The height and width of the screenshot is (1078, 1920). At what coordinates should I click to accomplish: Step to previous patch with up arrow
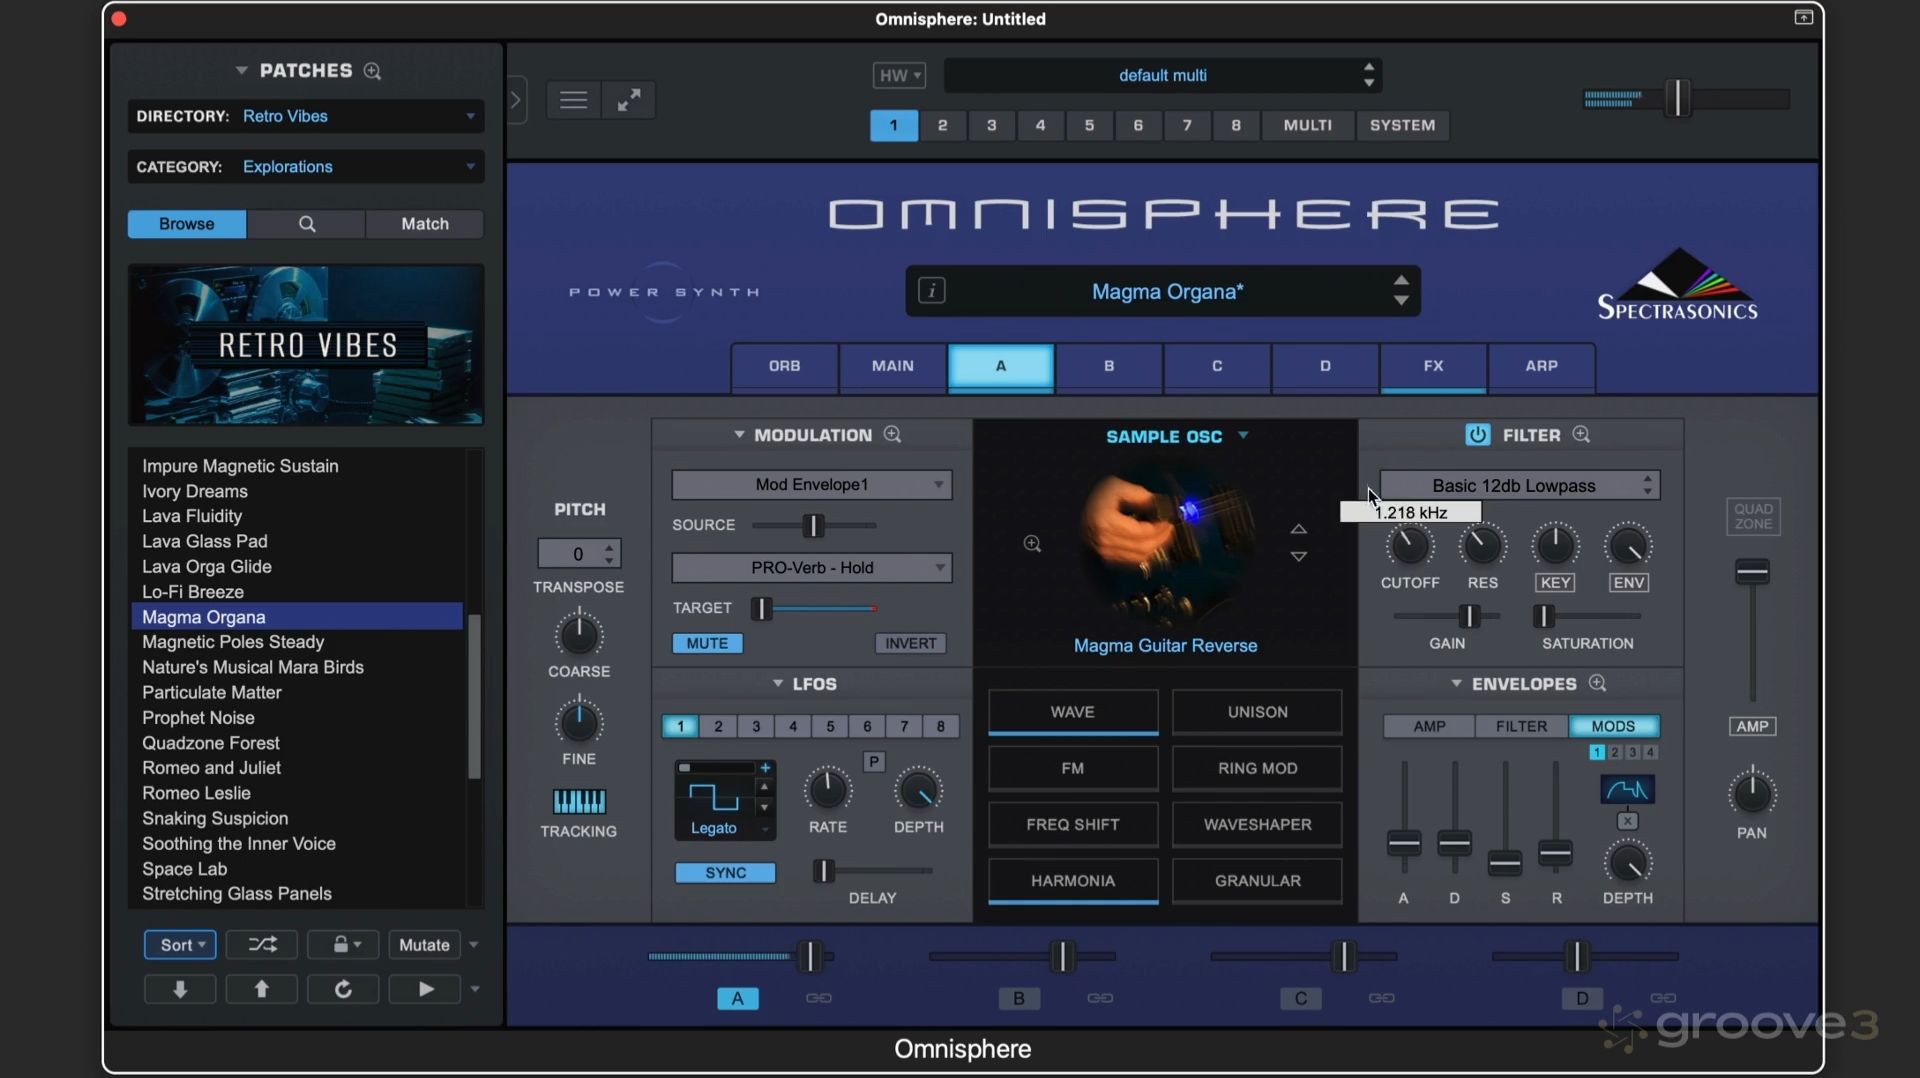pyautogui.click(x=262, y=989)
